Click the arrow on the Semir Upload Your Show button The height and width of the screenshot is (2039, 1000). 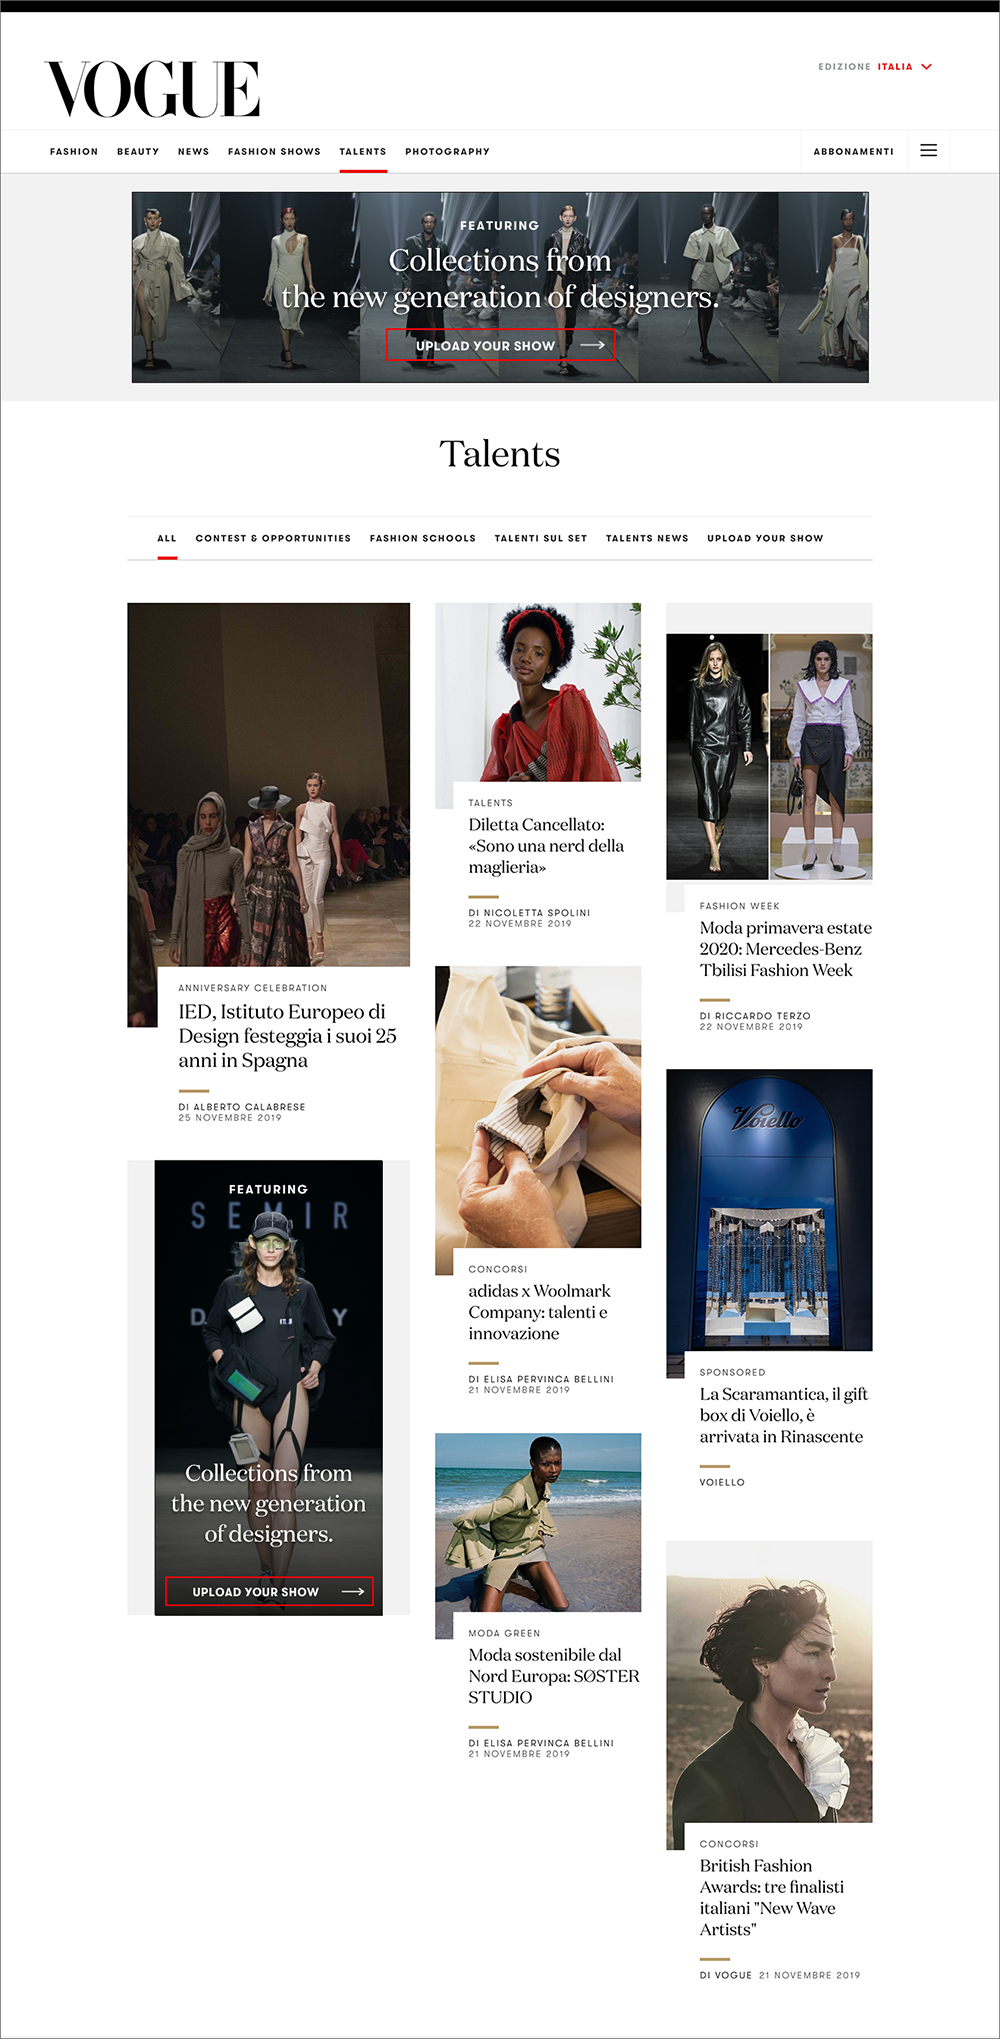pos(353,1591)
